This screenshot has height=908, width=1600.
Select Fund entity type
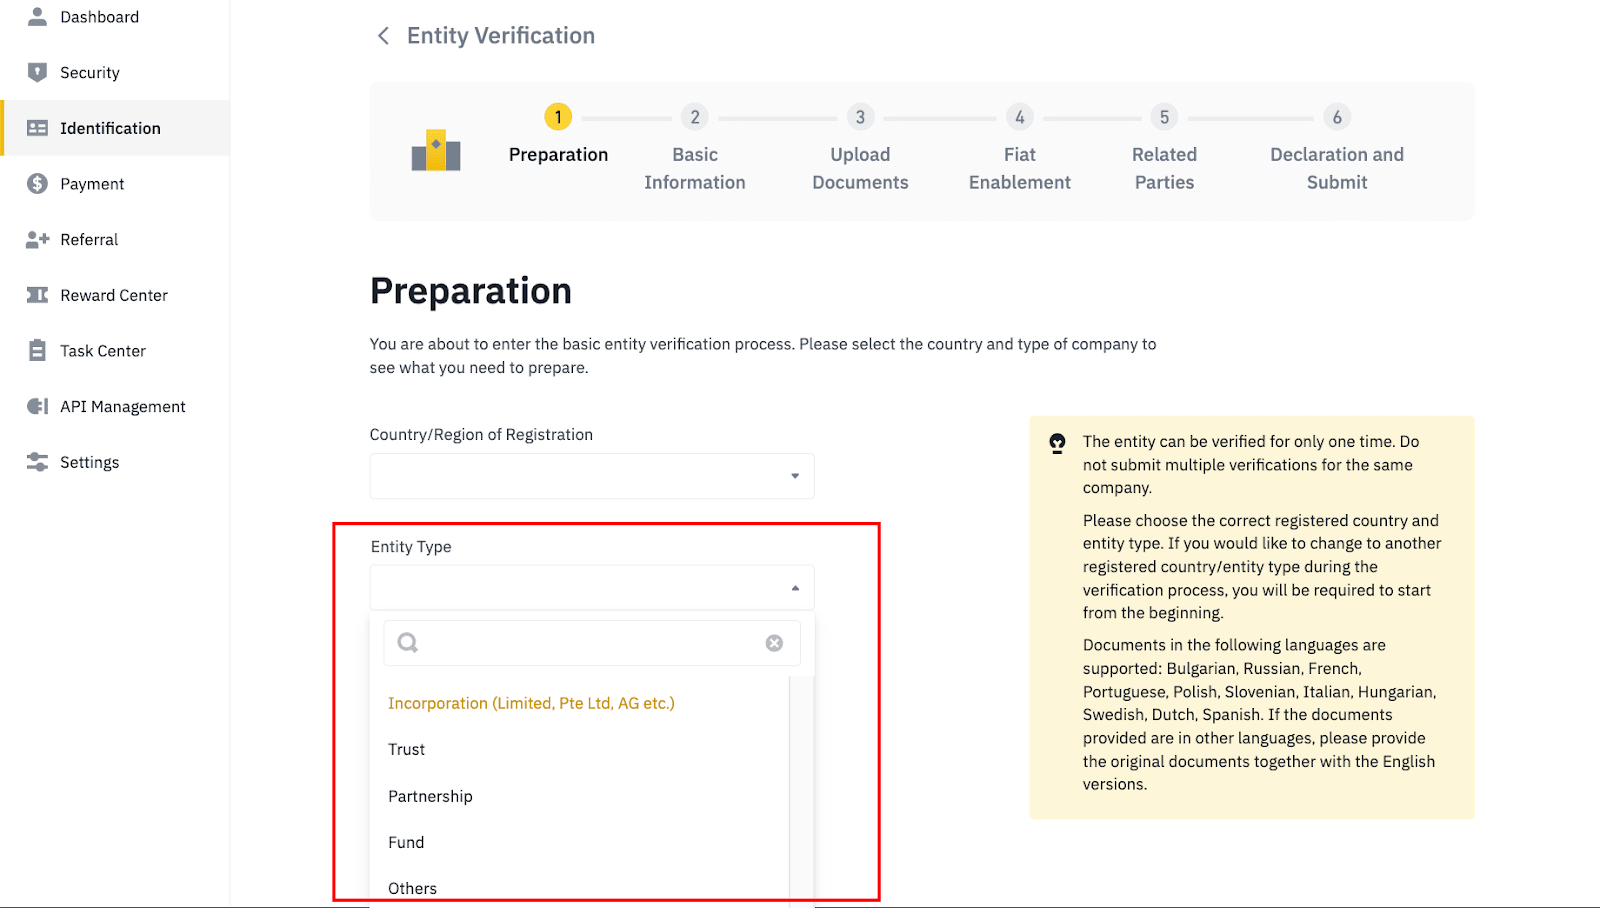[x=406, y=842]
